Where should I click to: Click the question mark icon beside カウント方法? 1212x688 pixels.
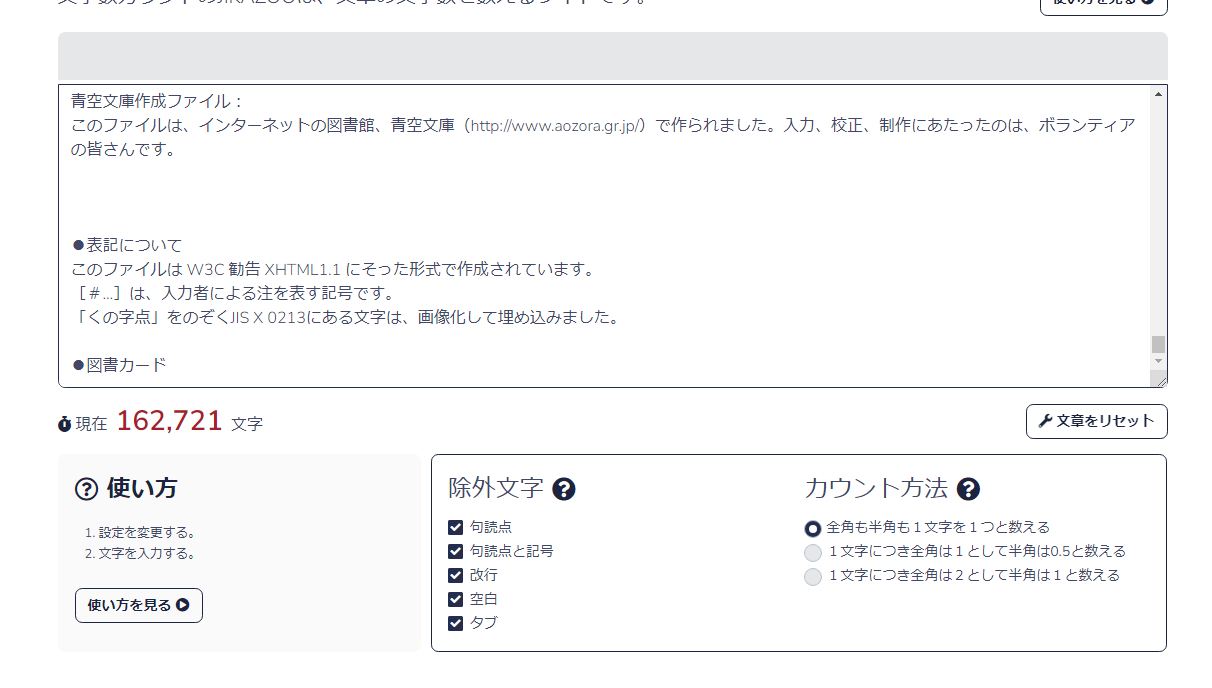coord(966,489)
